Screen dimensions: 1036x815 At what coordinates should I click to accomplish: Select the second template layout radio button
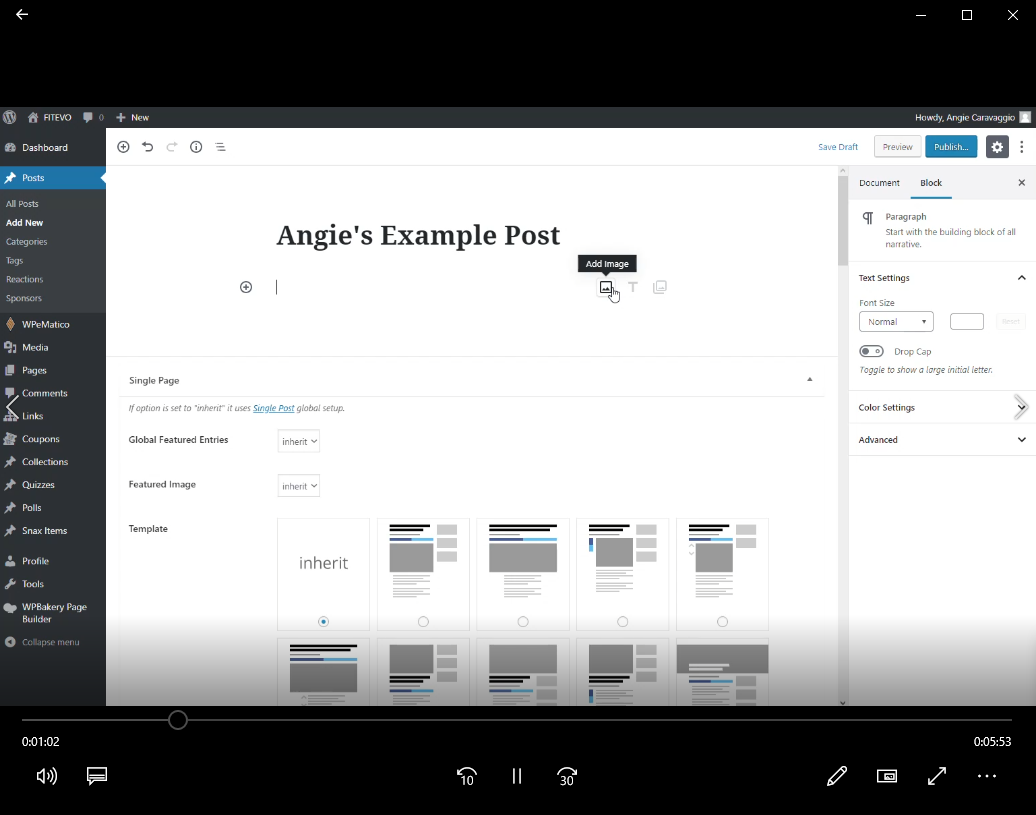coord(423,621)
